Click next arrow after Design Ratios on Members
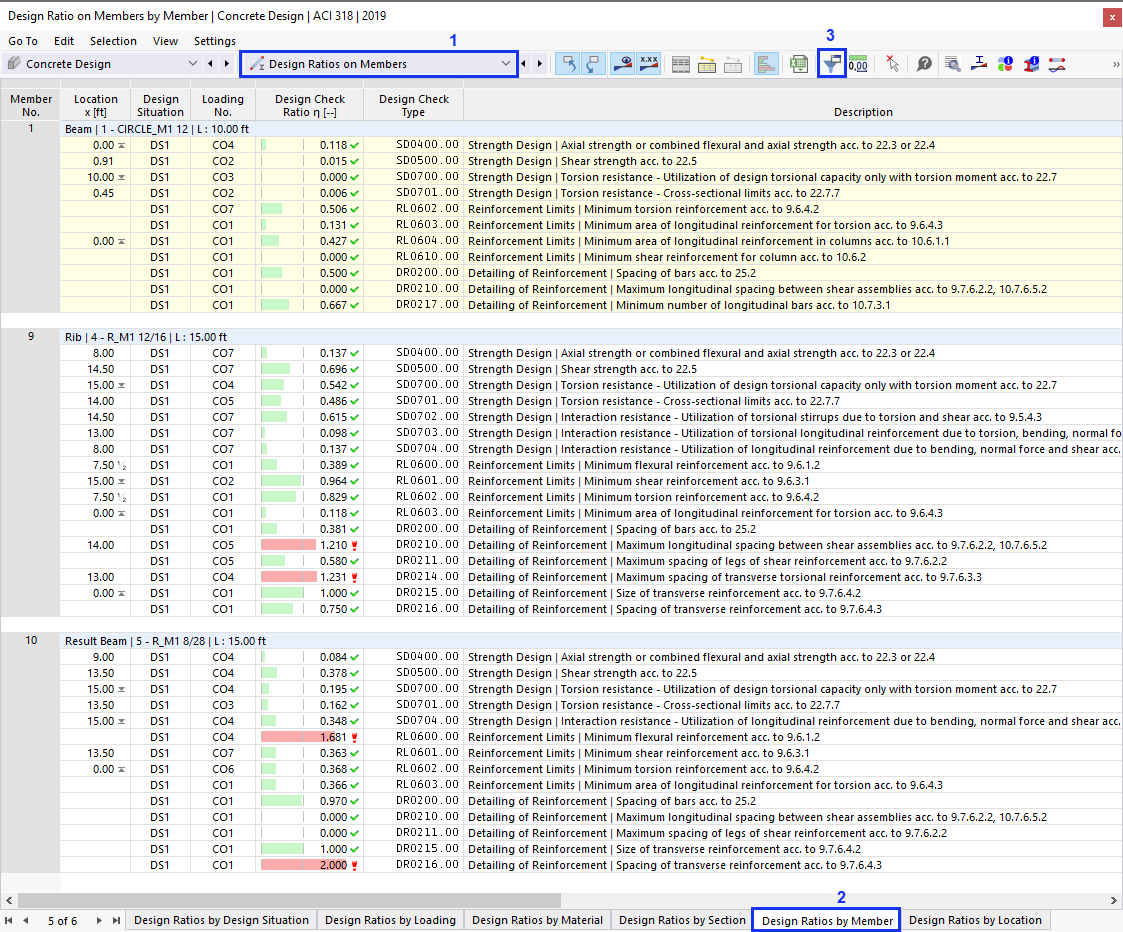Viewport: 1123px width, 932px height. coord(540,64)
